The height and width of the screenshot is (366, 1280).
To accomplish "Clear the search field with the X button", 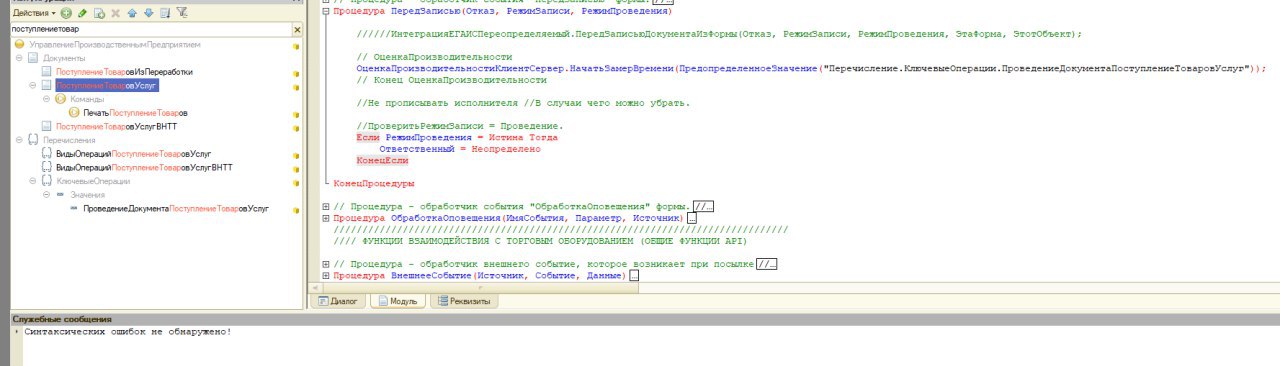I will pyautogui.click(x=297, y=30).
